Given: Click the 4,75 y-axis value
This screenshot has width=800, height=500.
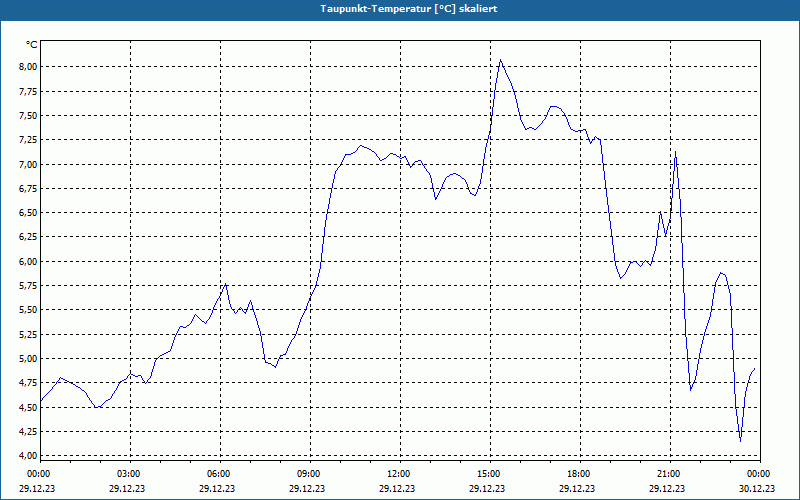Looking at the screenshot, I should 29,383.
